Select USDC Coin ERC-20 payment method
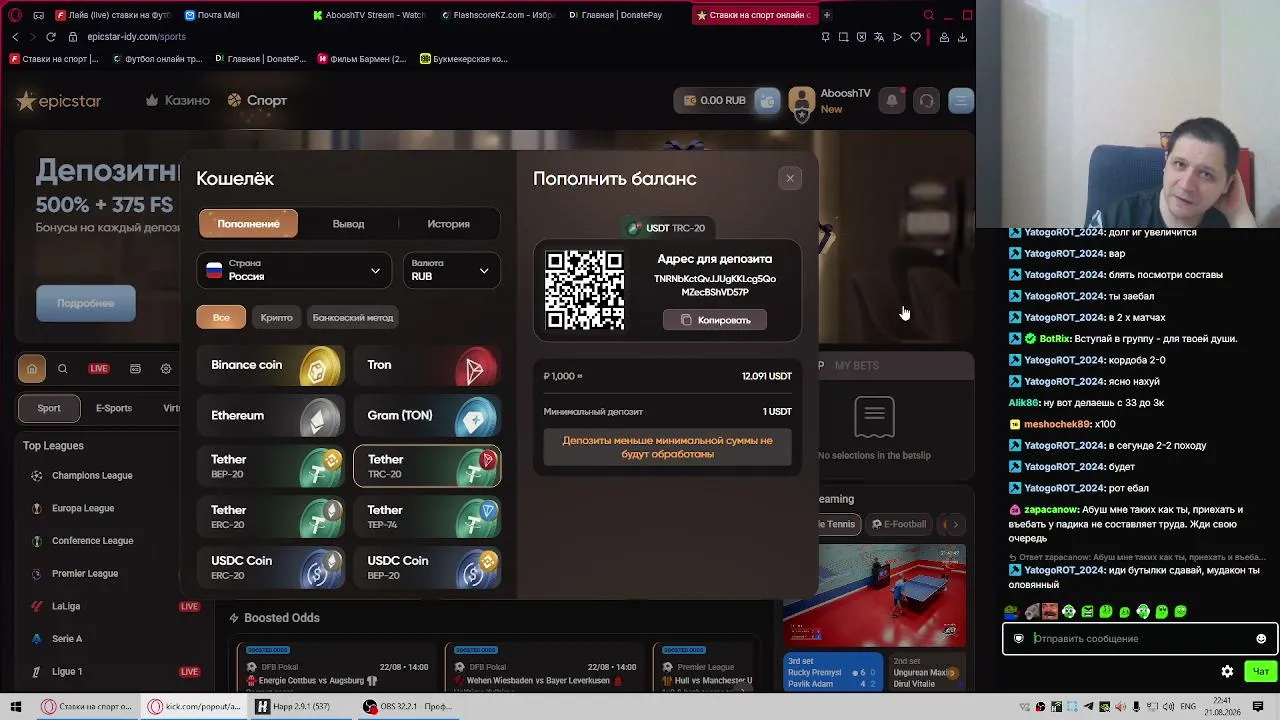 [x=271, y=567]
